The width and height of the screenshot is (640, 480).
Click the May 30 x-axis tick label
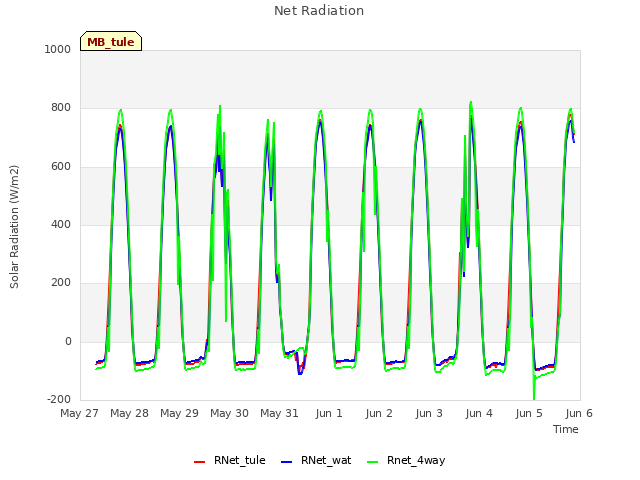[x=229, y=413]
